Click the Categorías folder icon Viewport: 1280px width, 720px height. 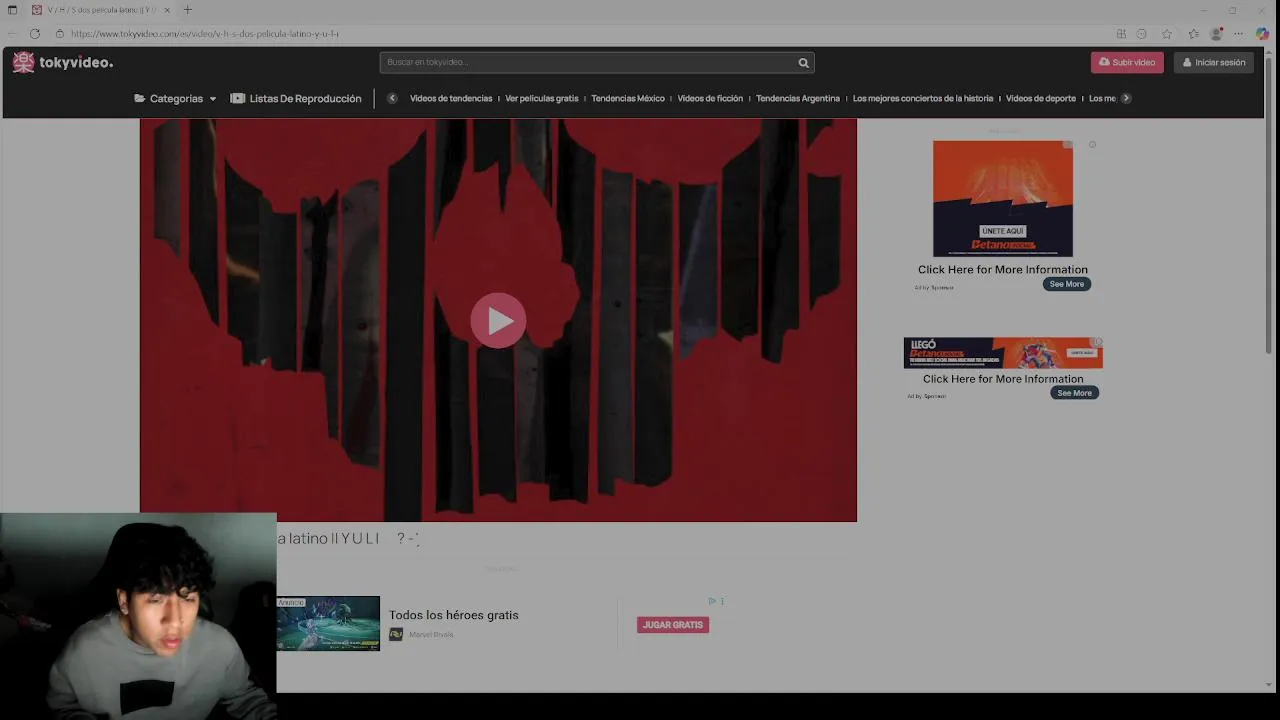pos(139,98)
